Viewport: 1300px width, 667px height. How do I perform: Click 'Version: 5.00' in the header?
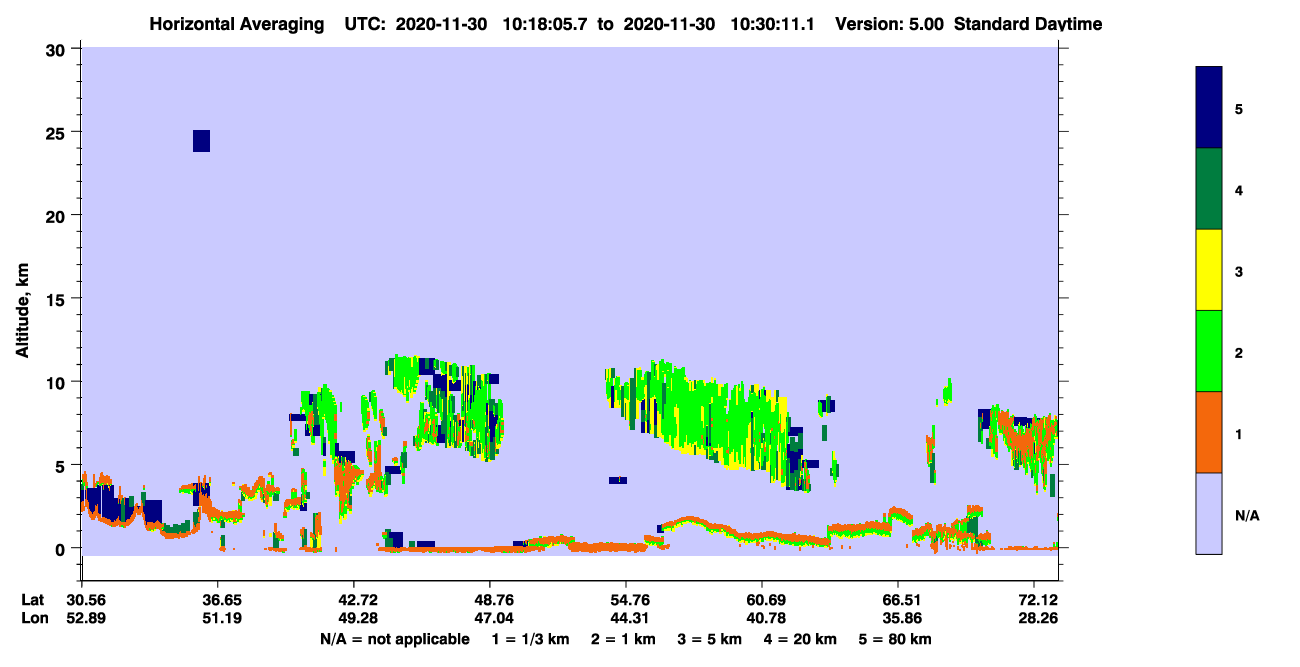(x=890, y=24)
